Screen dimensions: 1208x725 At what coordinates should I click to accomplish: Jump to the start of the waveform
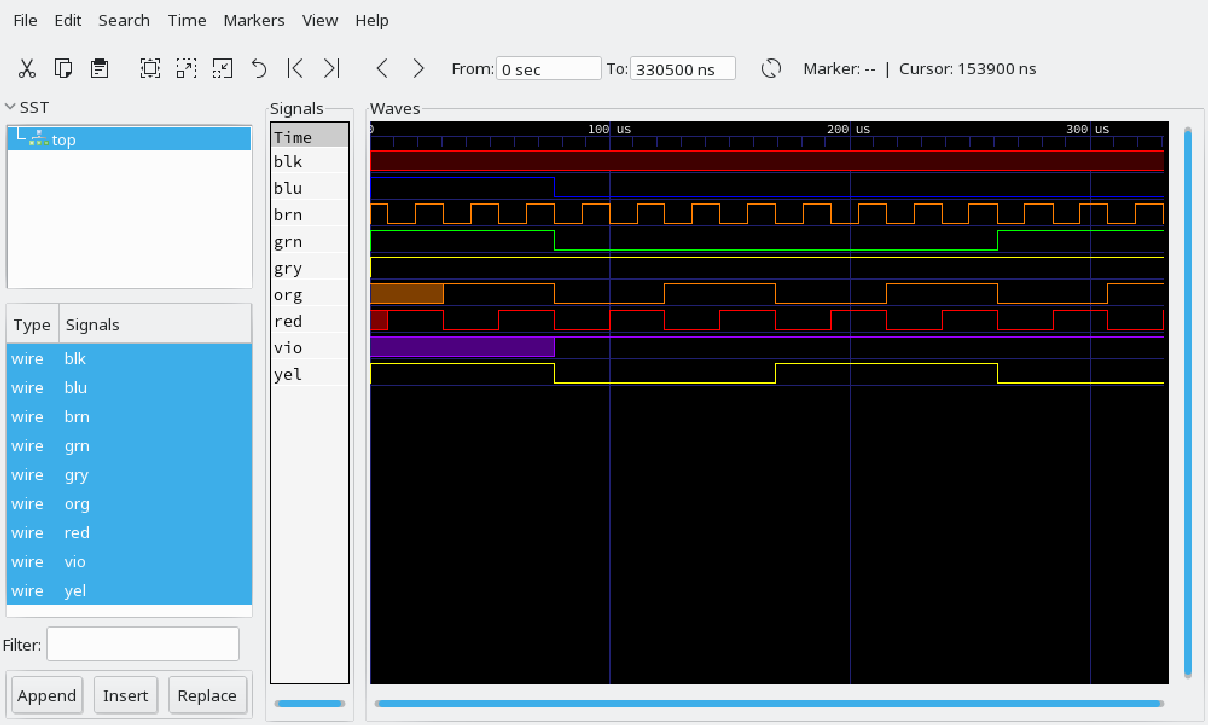tap(295, 68)
